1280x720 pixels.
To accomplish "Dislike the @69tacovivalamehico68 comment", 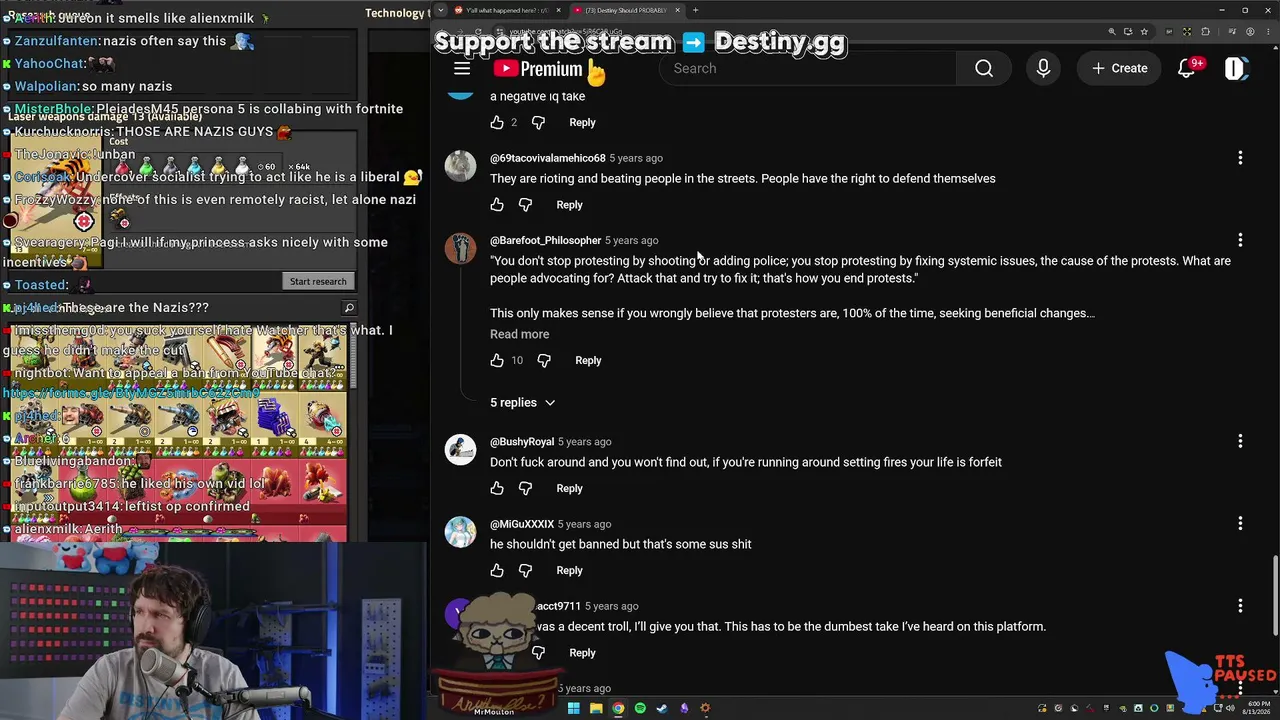I will 525,204.
